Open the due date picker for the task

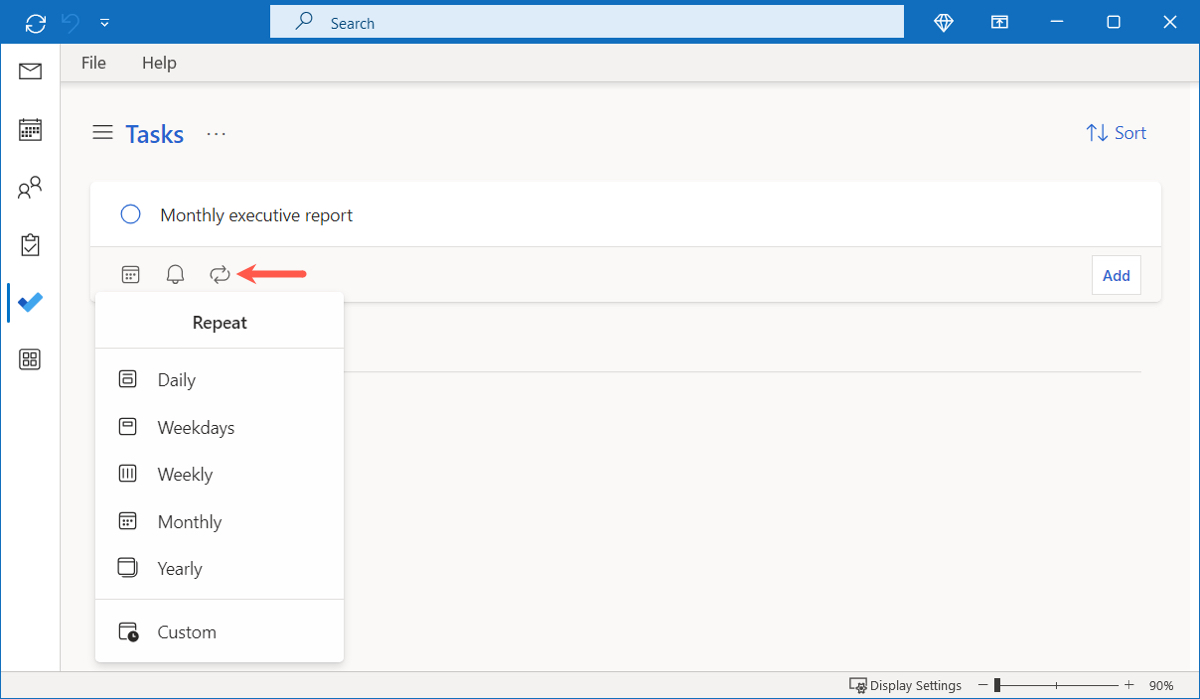[x=130, y=273]
